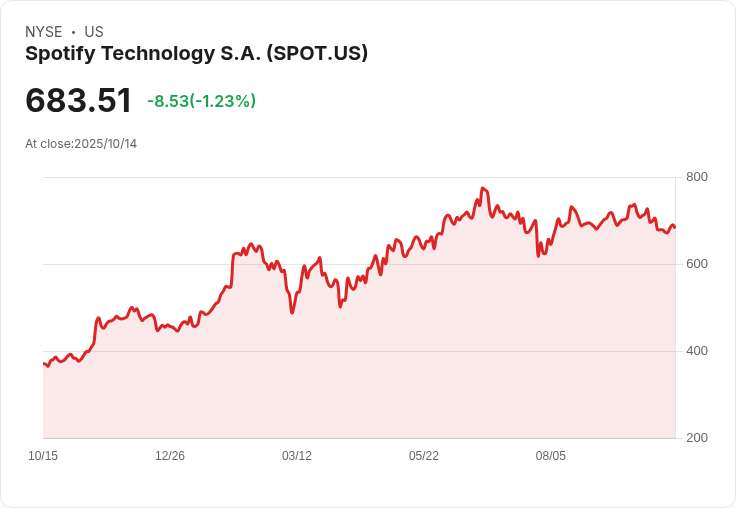Click the NYSE exchange label
This screenshot has width=736, height=508.
[44, 32]
